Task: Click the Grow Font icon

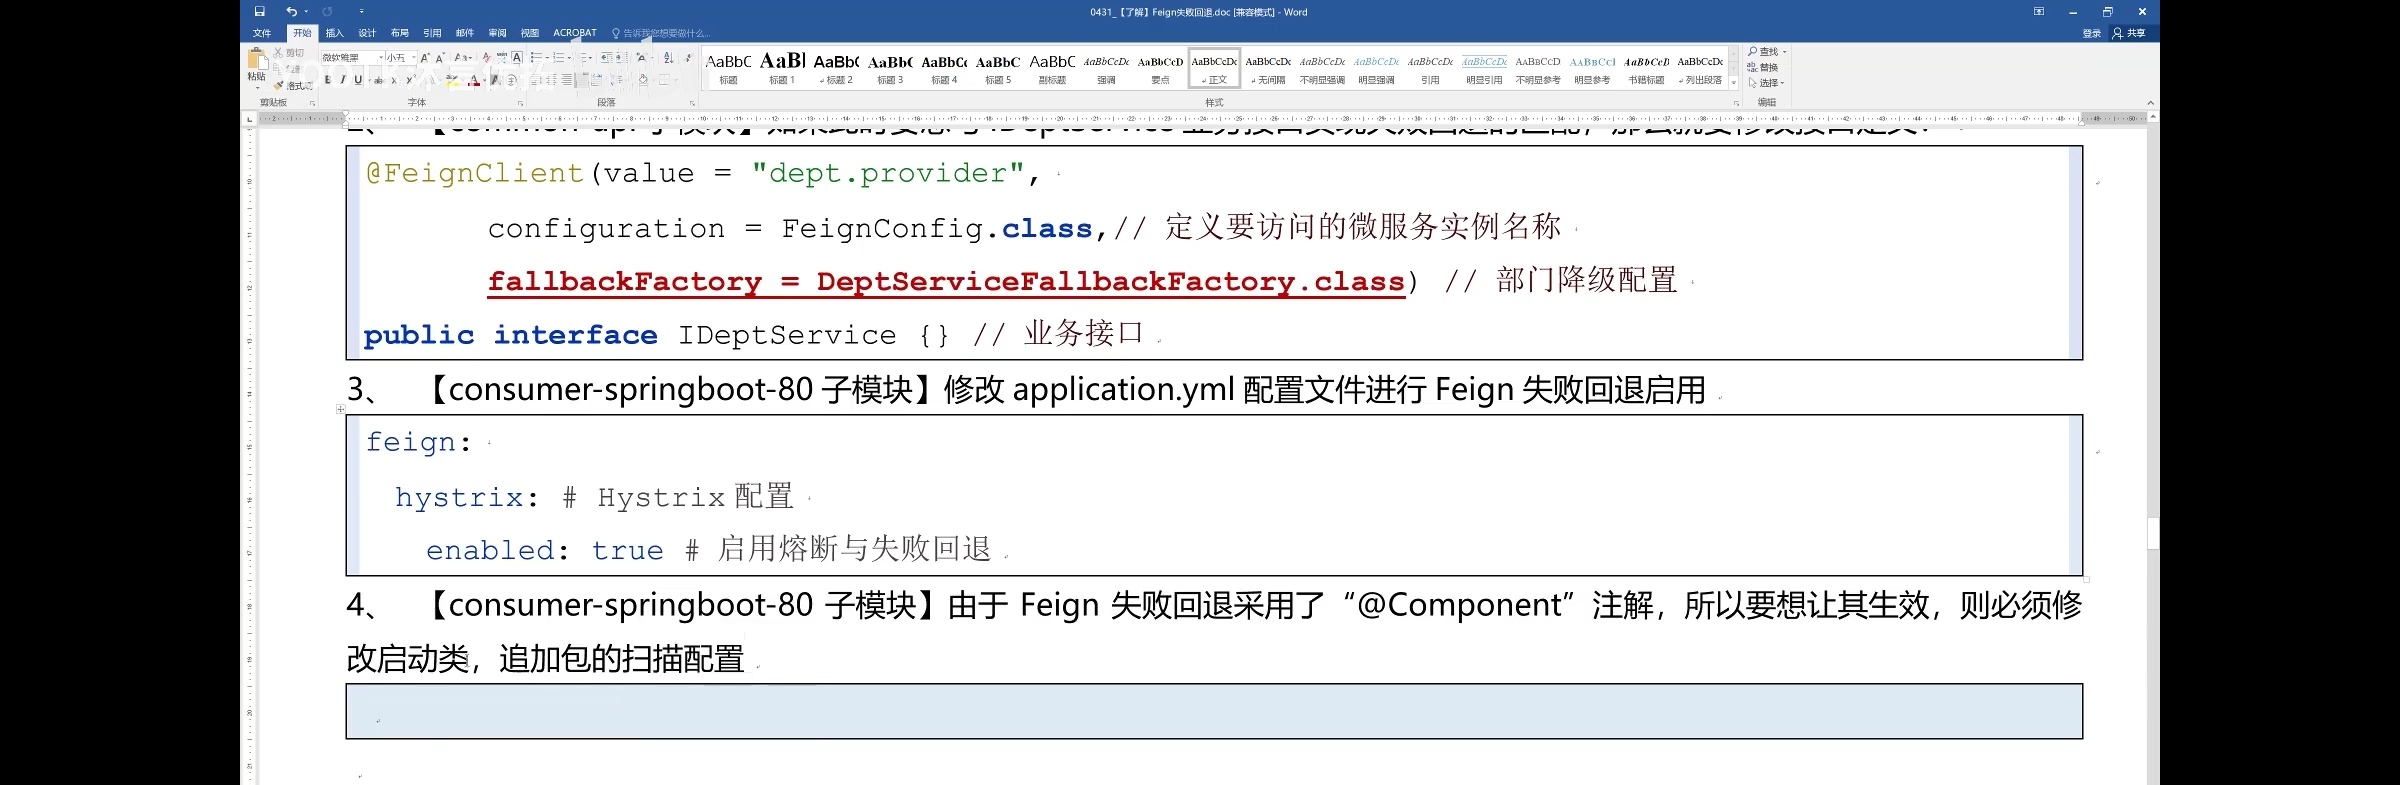Action: point(425,58)
